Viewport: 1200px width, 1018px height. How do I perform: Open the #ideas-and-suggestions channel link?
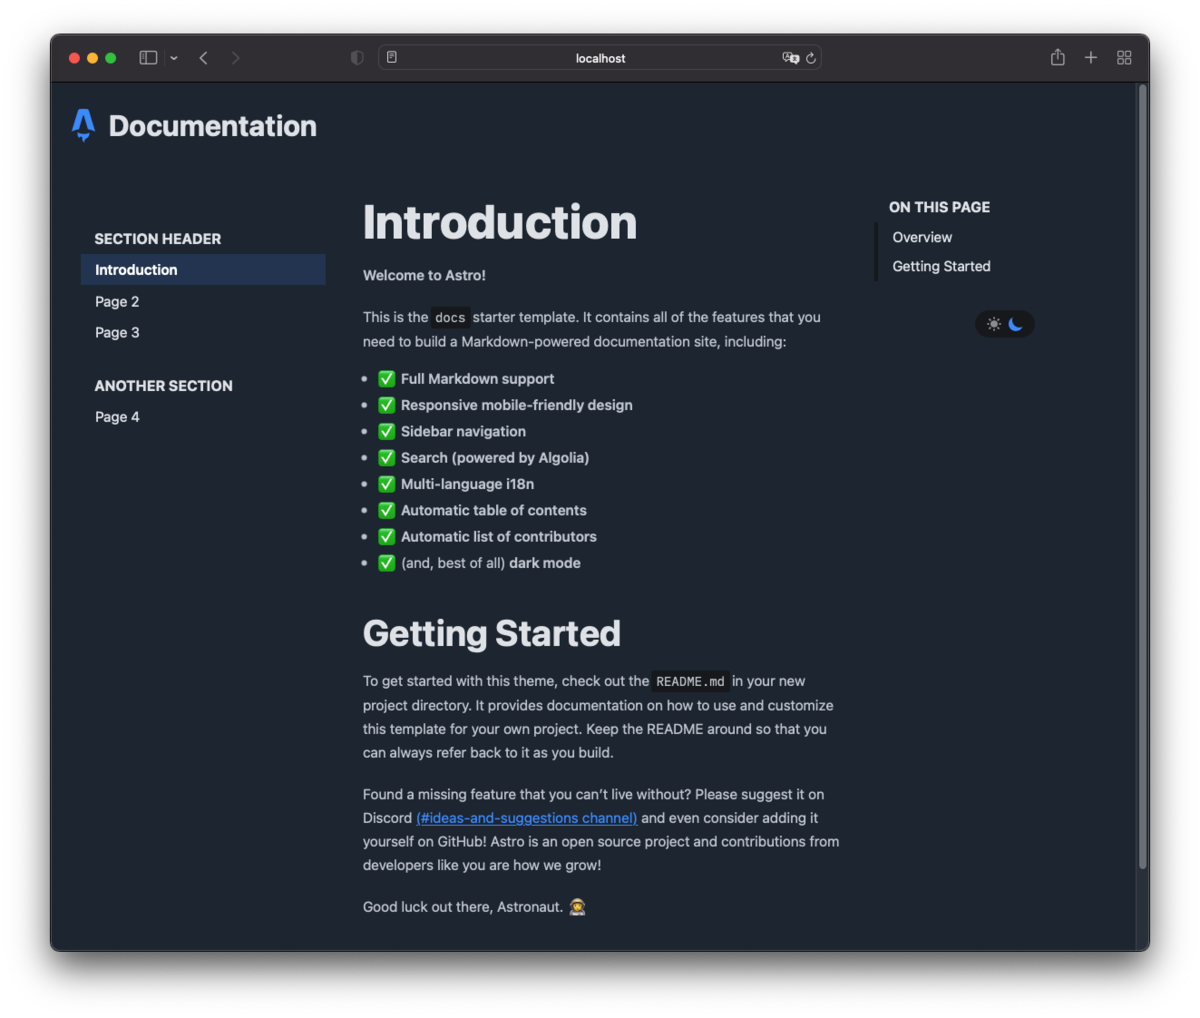(x=526, y=818)
